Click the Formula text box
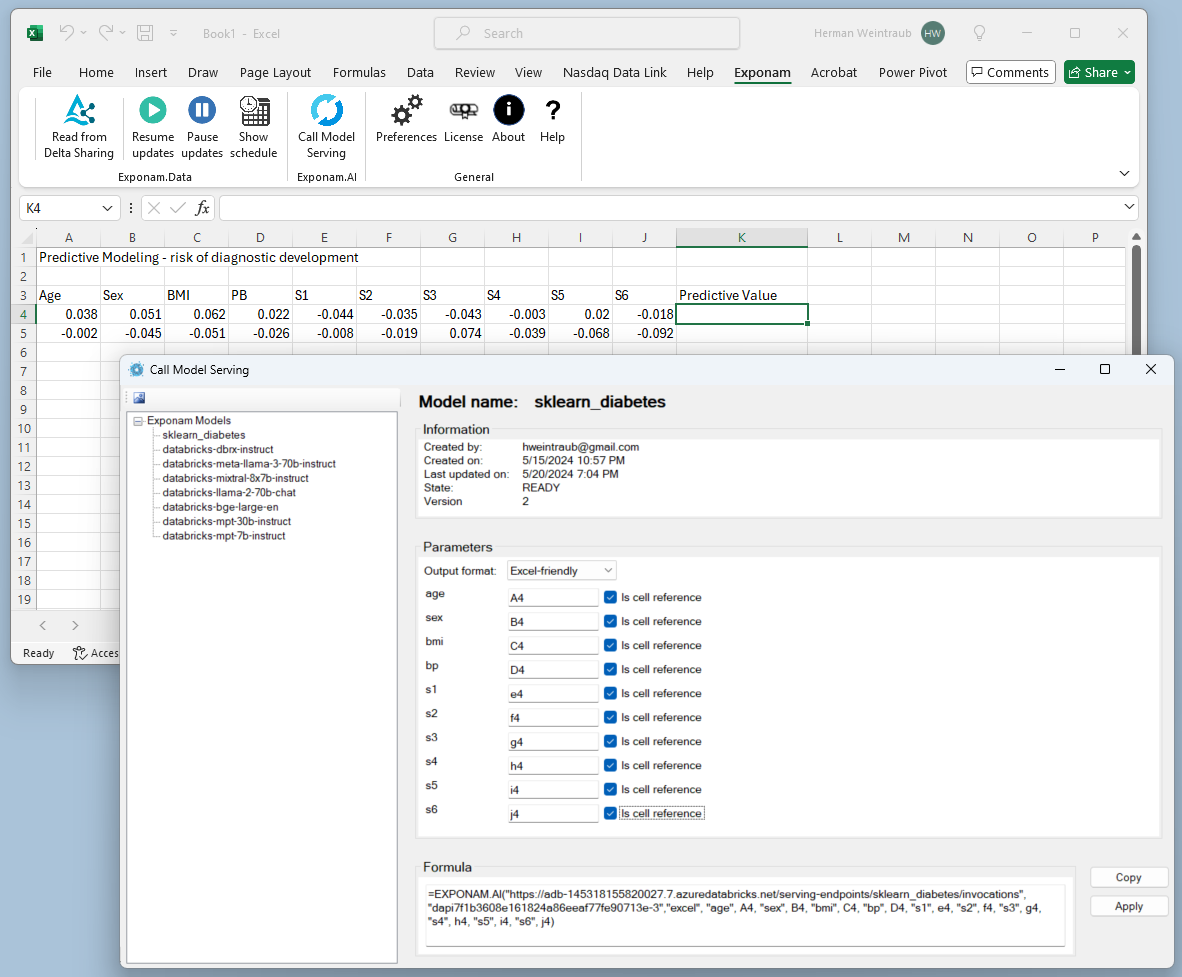The height and width of the screenshot is (977, 1182). [745, 914]
